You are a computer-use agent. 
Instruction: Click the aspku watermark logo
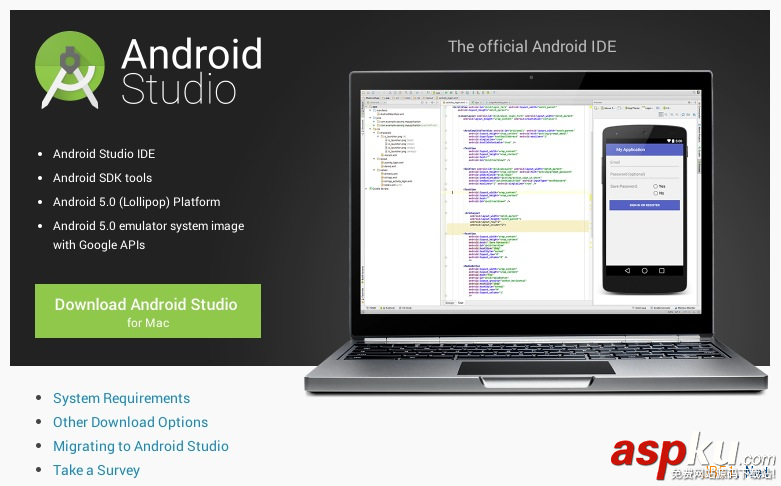690,455
